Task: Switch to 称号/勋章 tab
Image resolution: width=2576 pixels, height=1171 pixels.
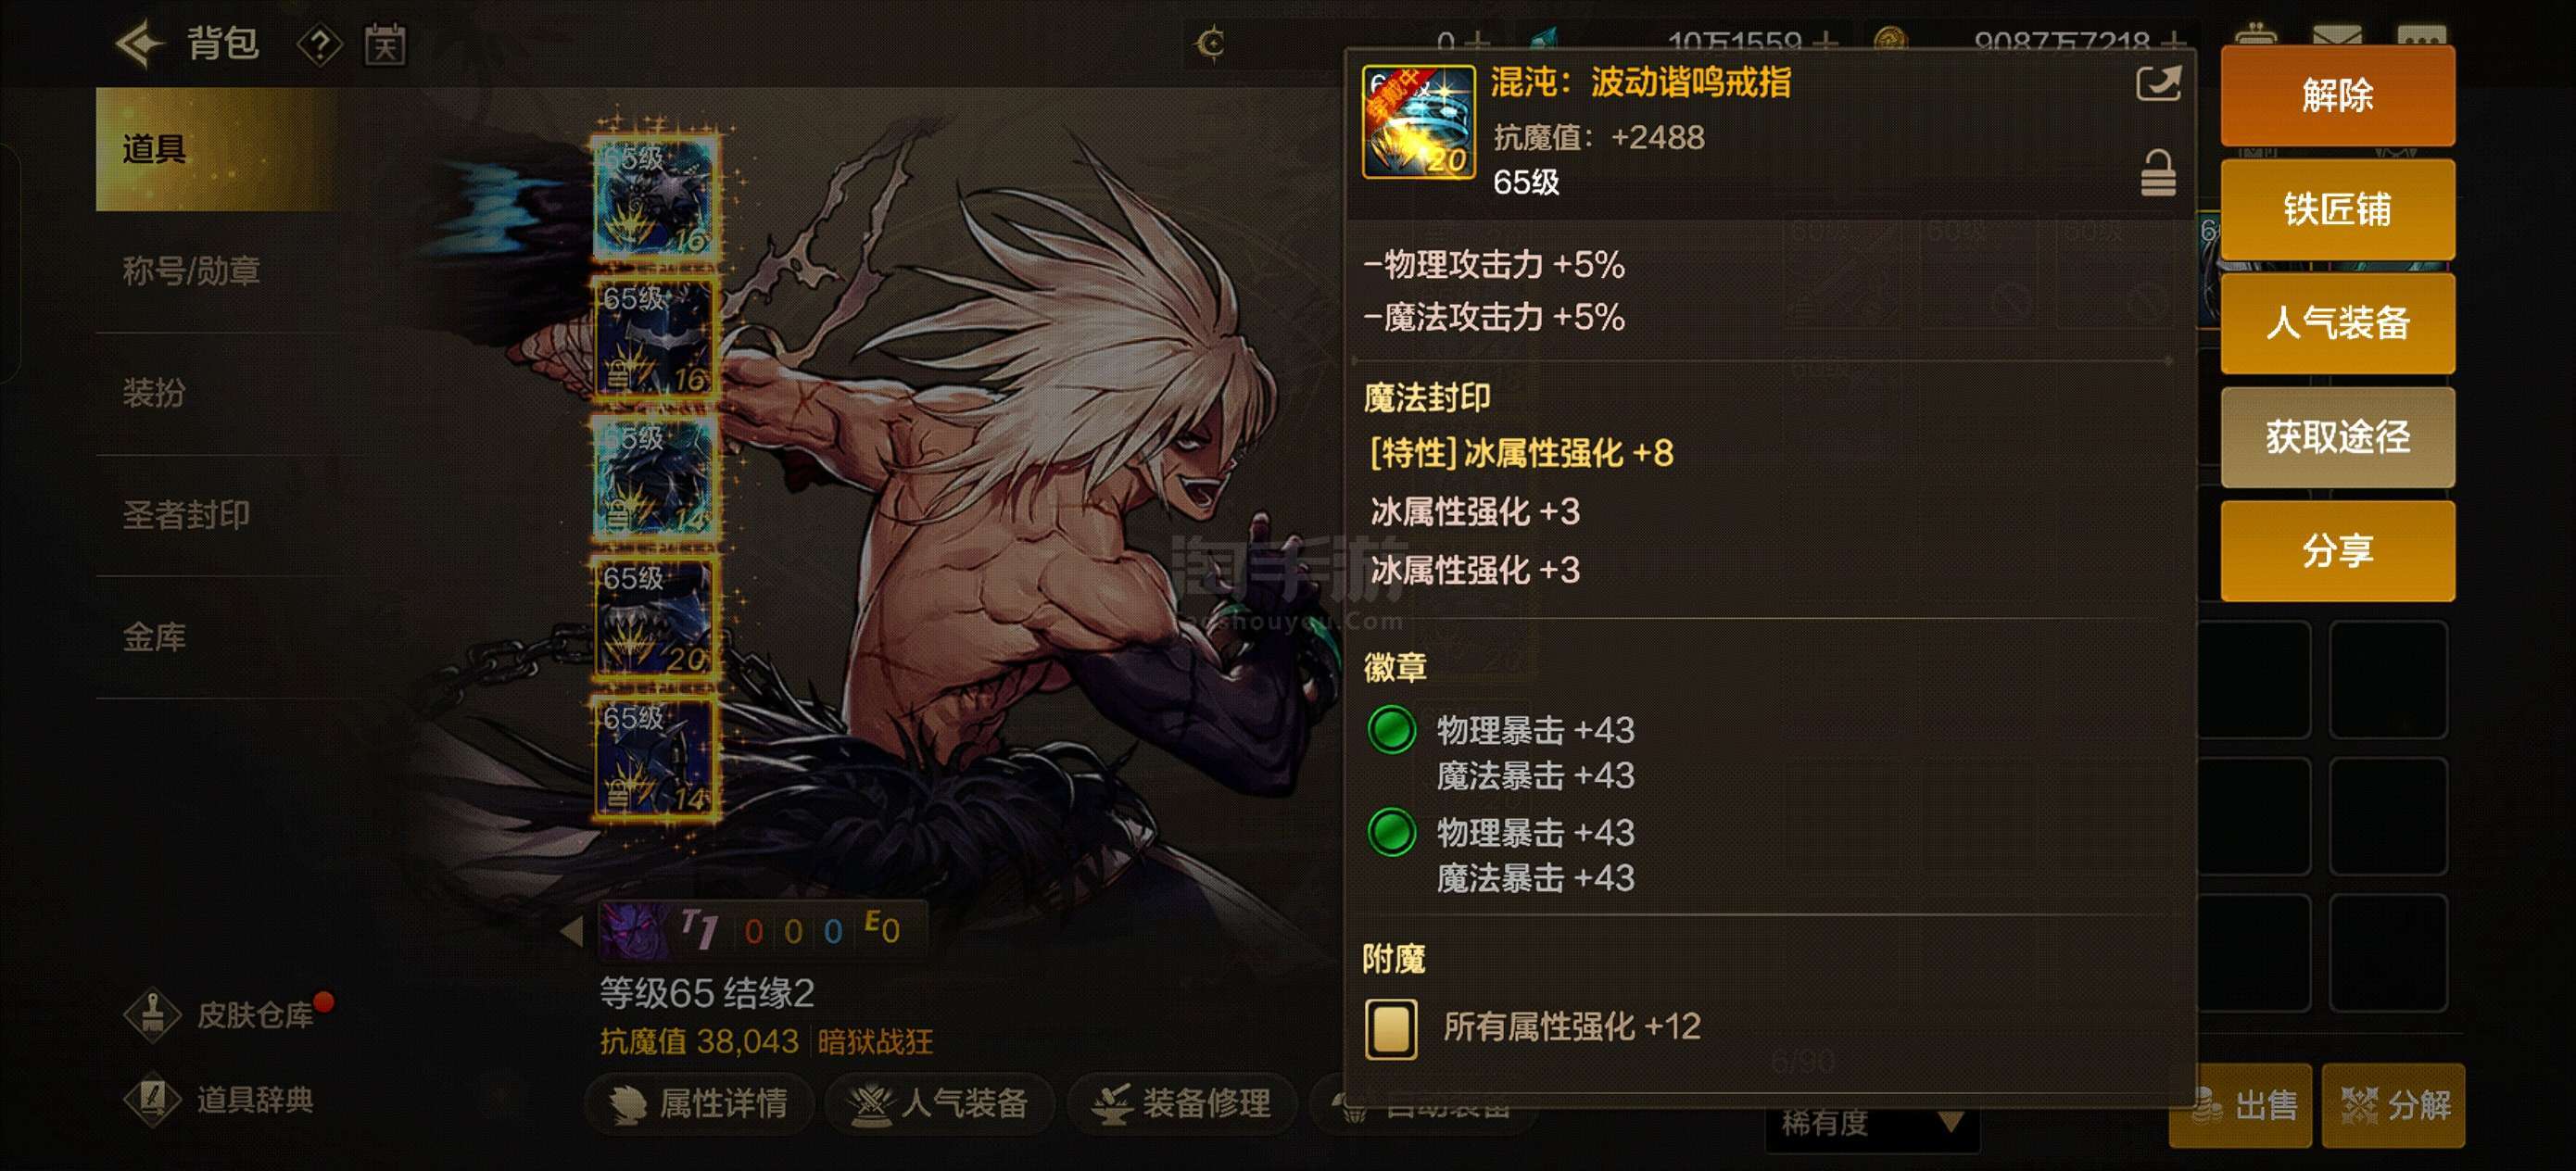Action: point(191,271)
